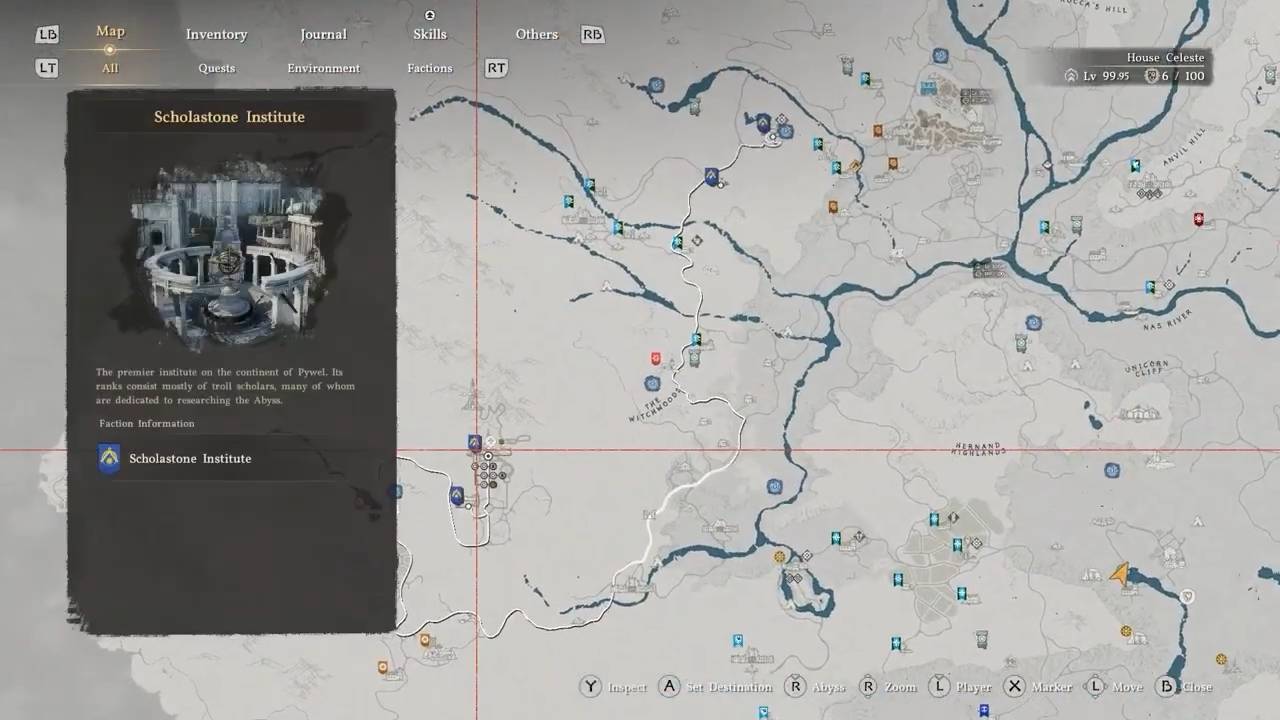Click the LB bumper icon
Image resolution: width=1280 pixels, height=720 pixels.
[47, 35]
